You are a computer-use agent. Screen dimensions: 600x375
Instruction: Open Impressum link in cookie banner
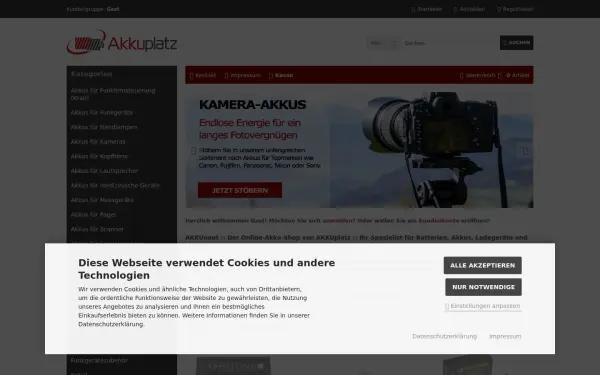click(x=505, y=336)
